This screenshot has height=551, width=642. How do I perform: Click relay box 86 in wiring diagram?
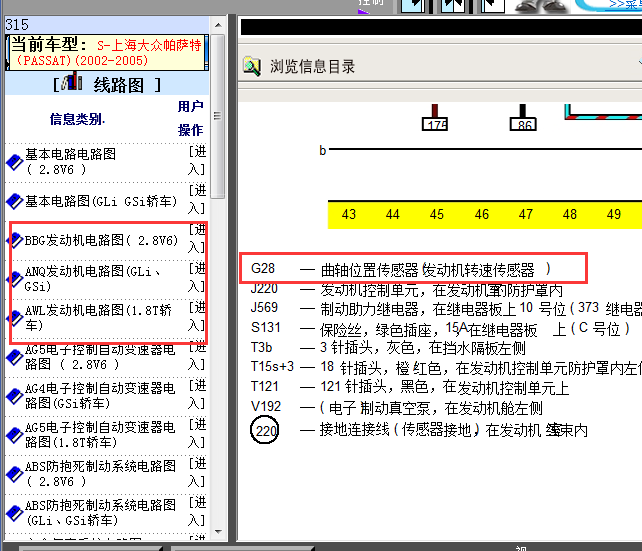(x=523, y=124)
